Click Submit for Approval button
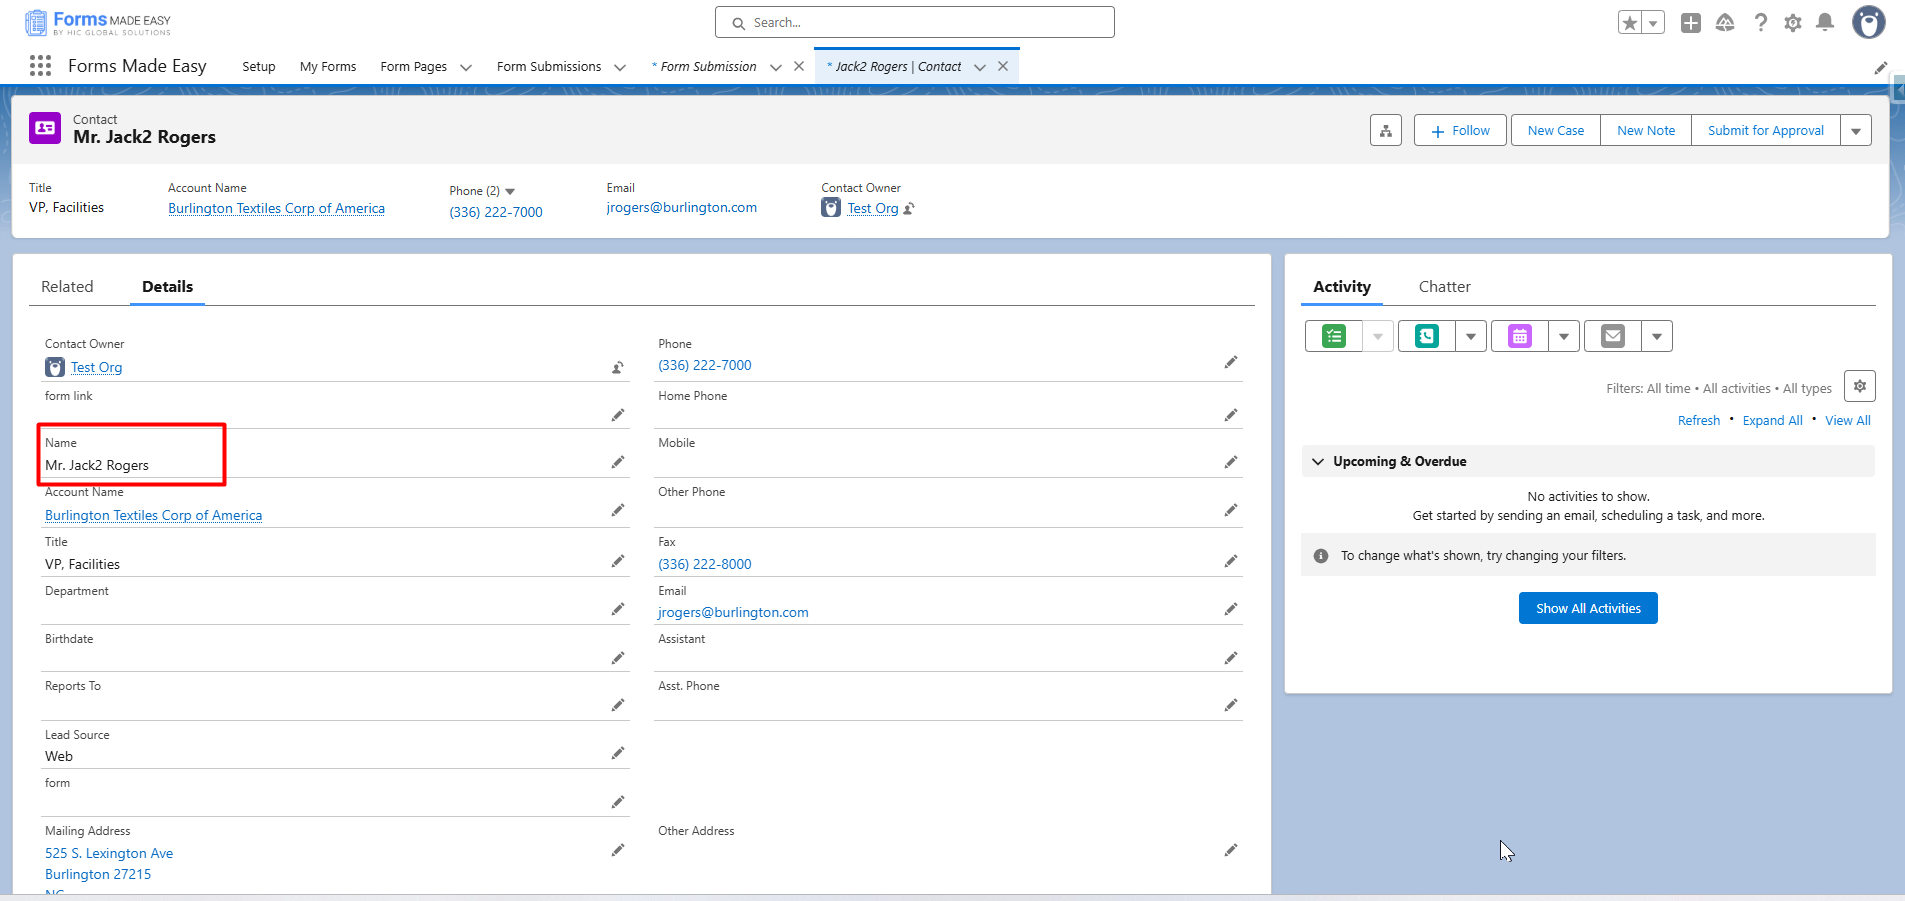The image size is (1905, 901). 1766,131
